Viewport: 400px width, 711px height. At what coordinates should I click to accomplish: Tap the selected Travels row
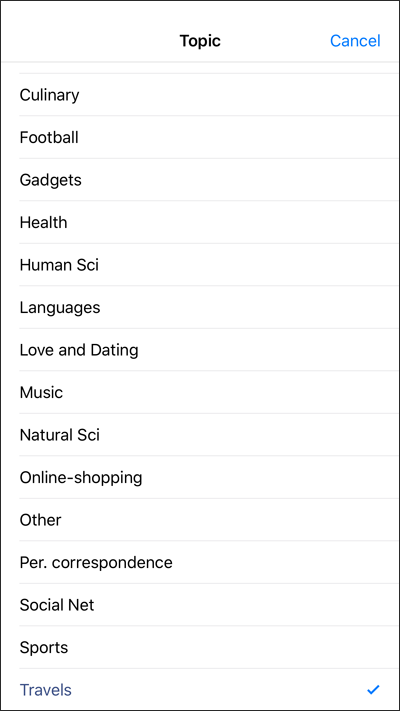(200, 689)
